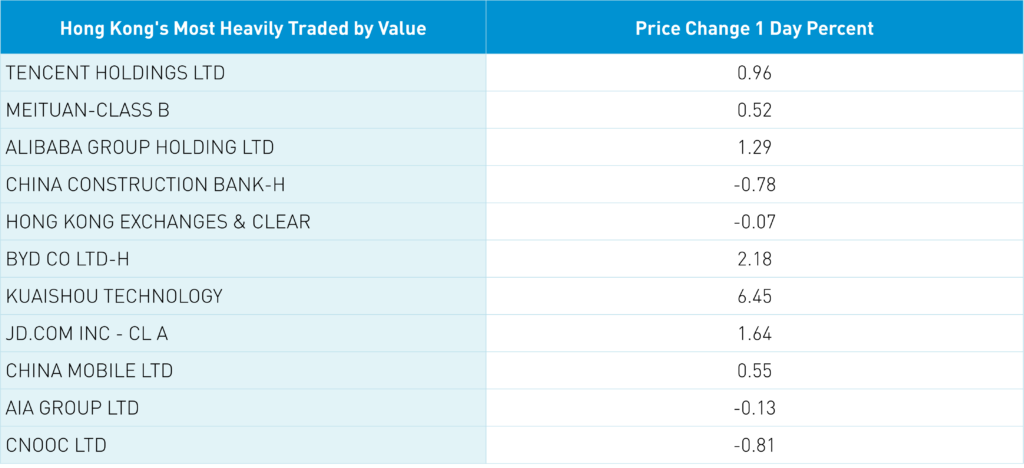The image size is (1024, 468).
Task: Click ALIBABA GROUP HOLDING LTD cell
Action: pyautogui.click(x=140, y=147)
